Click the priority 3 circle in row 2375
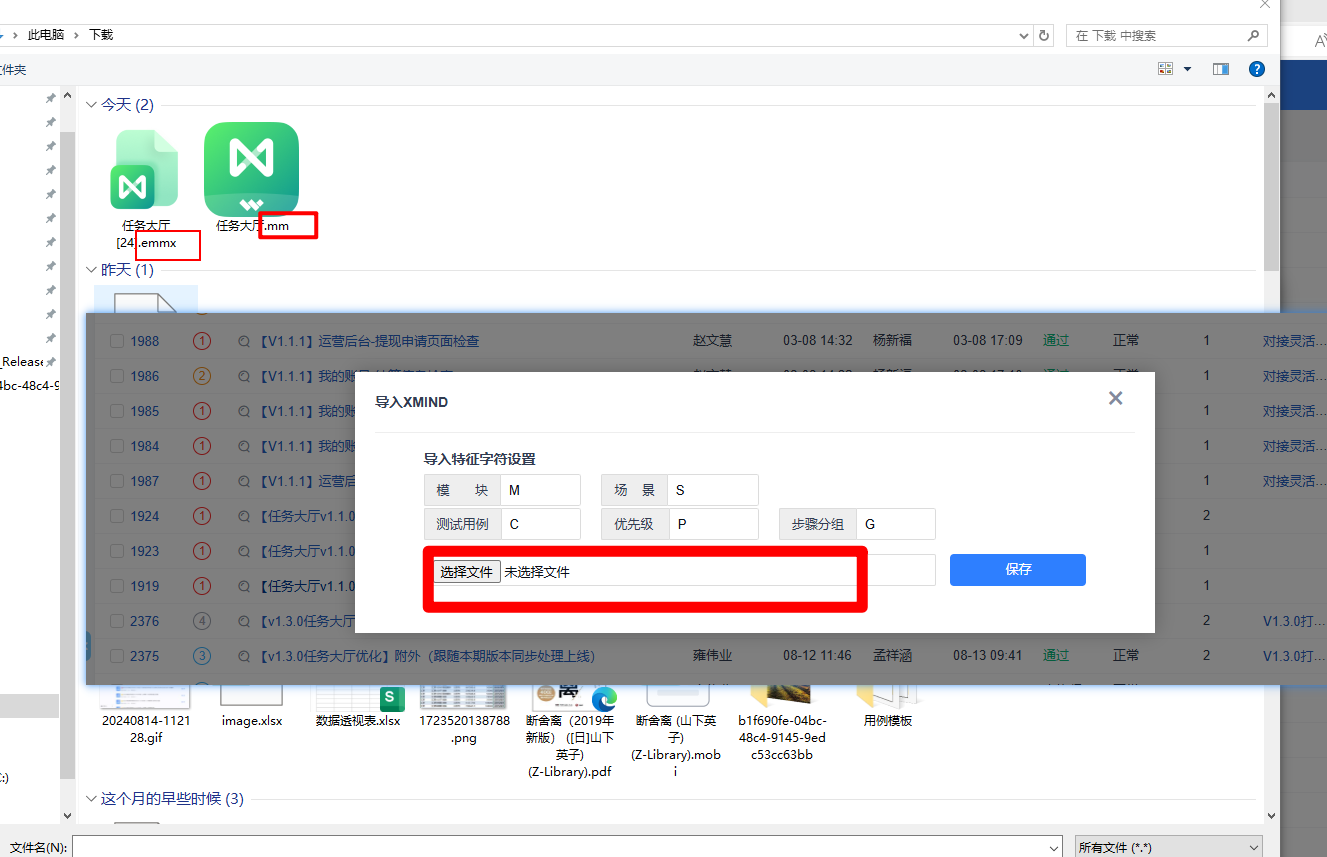The image size is (1327, 857). (x=202, y=656)
